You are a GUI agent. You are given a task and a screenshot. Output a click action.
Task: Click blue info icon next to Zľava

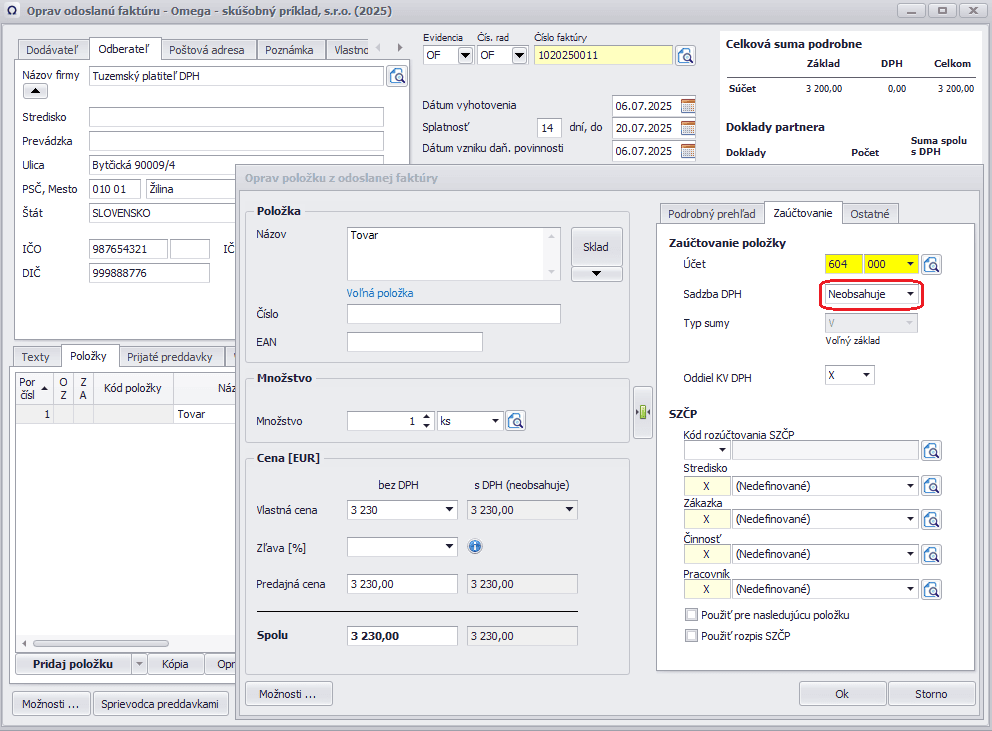475,546
